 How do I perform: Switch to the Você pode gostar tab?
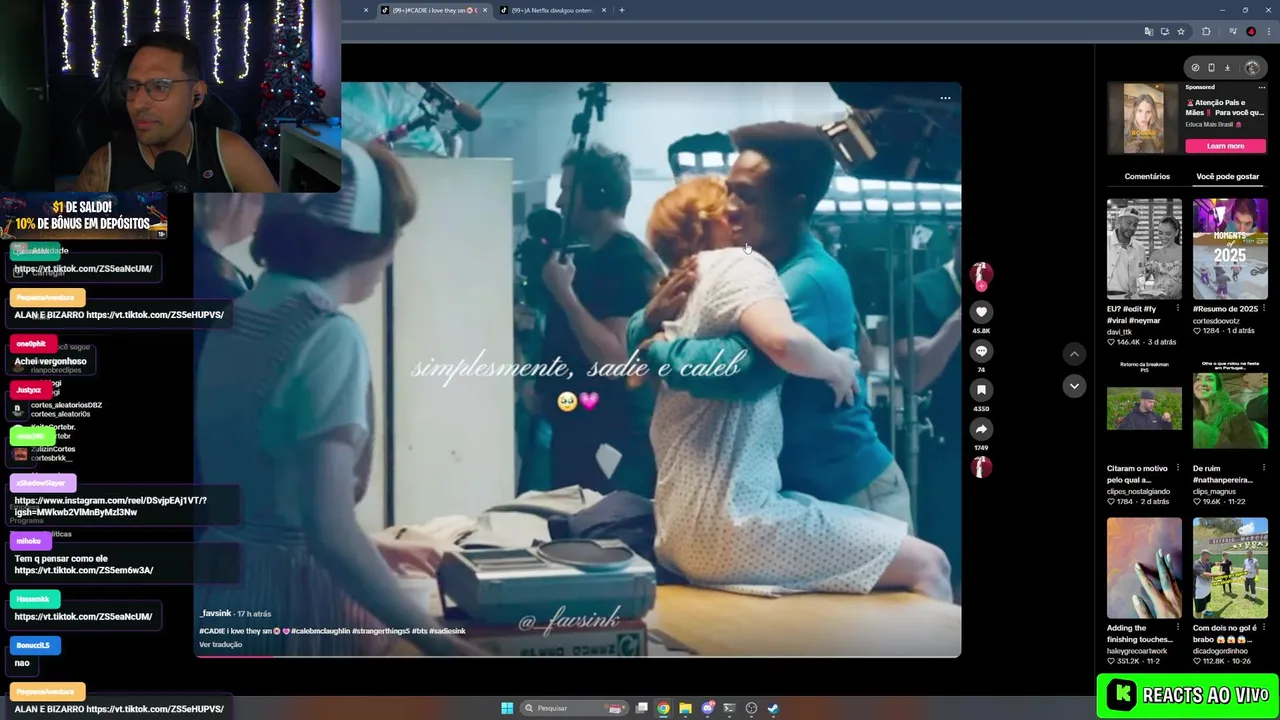click(1227, 176)
